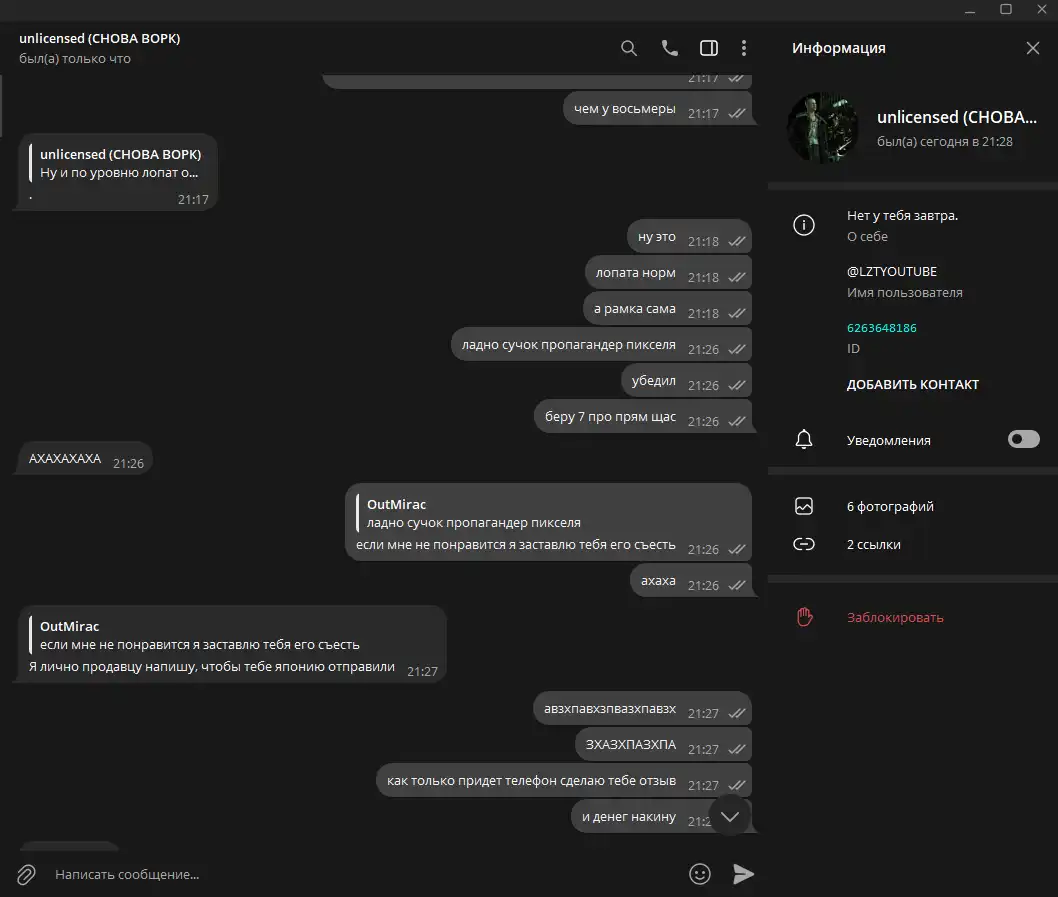Toggle the Уведомления notifications switch
1058x897 pixels.
pyautogui.click(x=1024, y=439)
